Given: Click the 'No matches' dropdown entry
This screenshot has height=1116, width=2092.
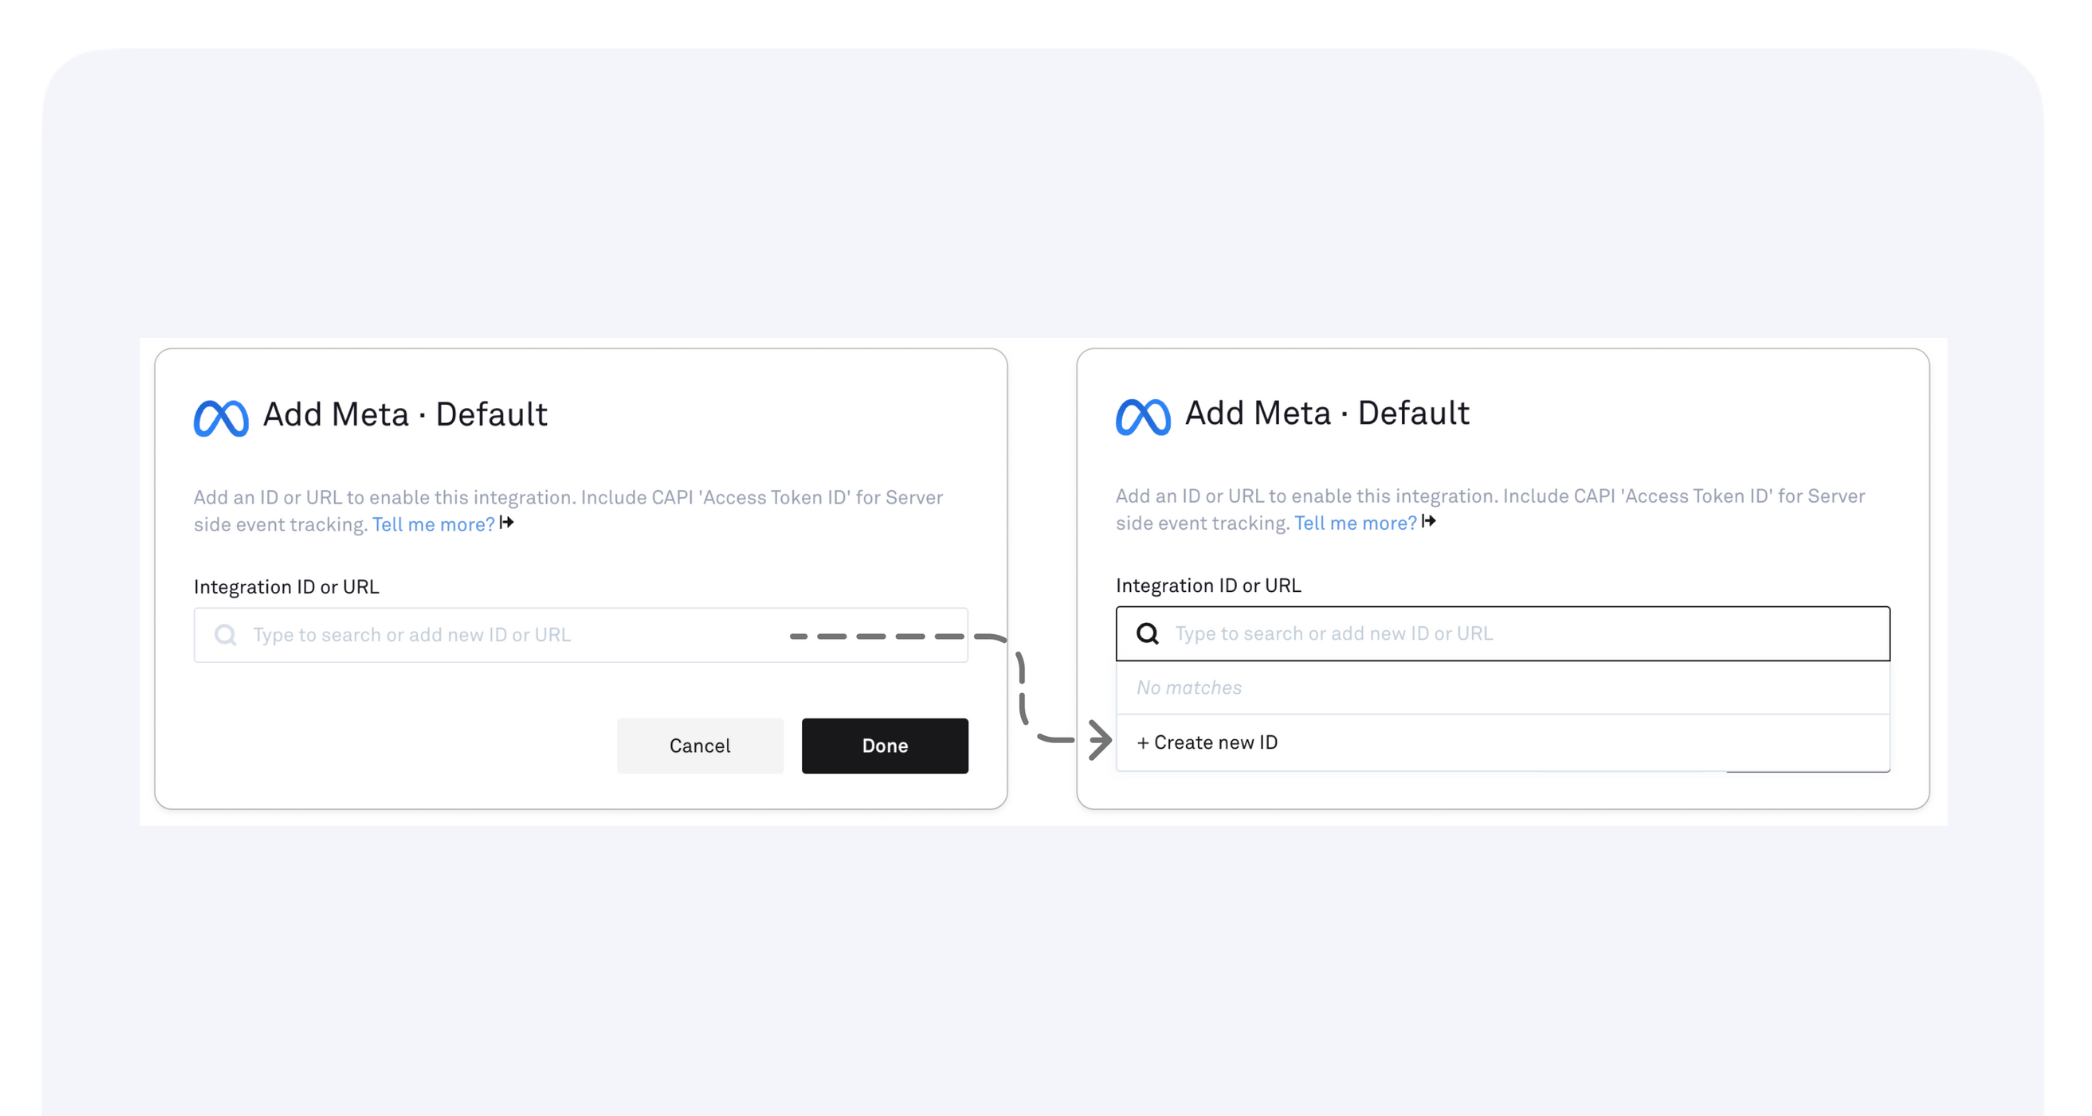Looking at the screenshot, I should click(x=1189, y=687).
